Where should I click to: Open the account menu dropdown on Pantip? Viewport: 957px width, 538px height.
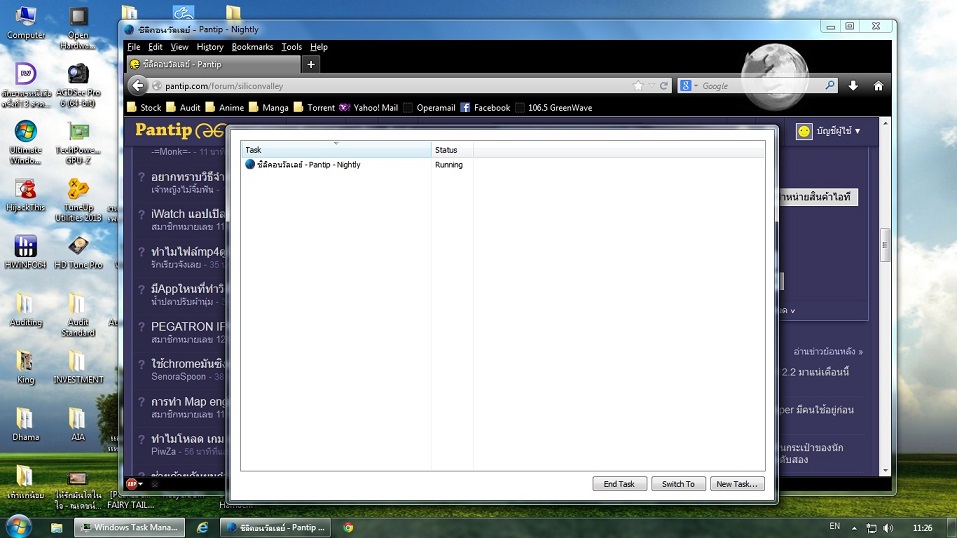[x=829, y=131]
